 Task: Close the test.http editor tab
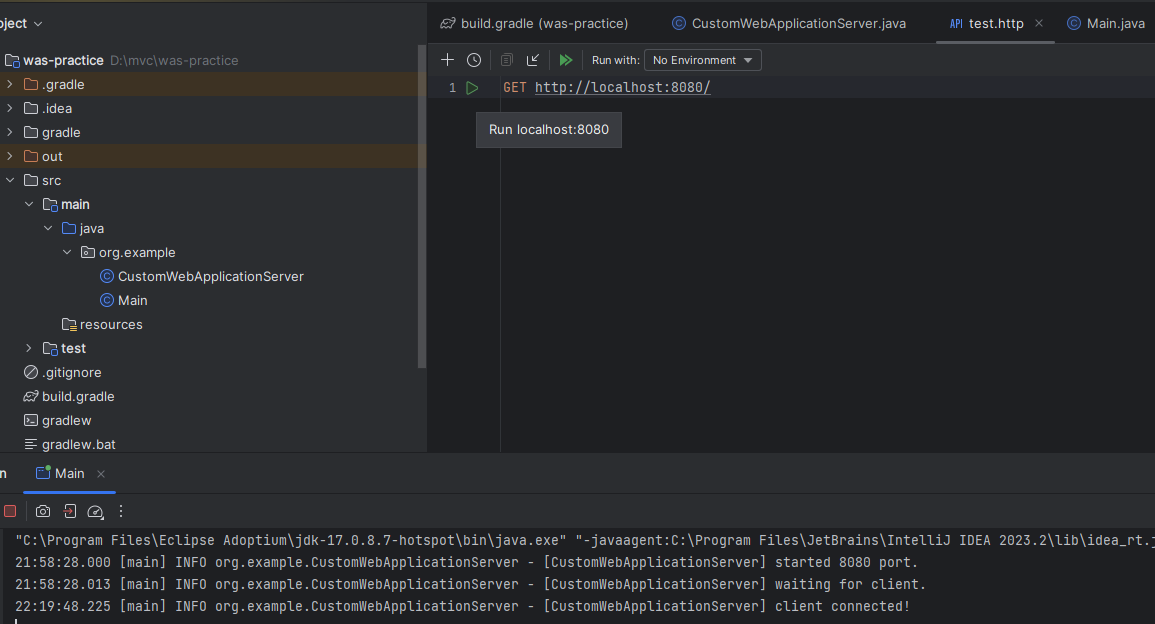pyautogui.click(x=1039, y=24)
